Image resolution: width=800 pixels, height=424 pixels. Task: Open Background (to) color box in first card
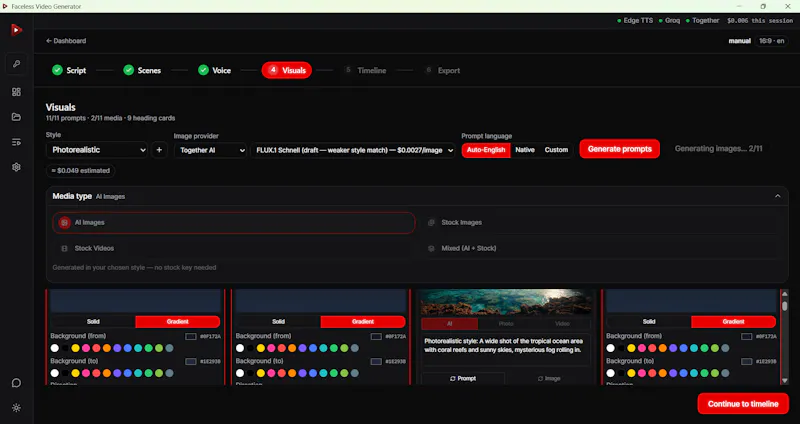(191, 361)
